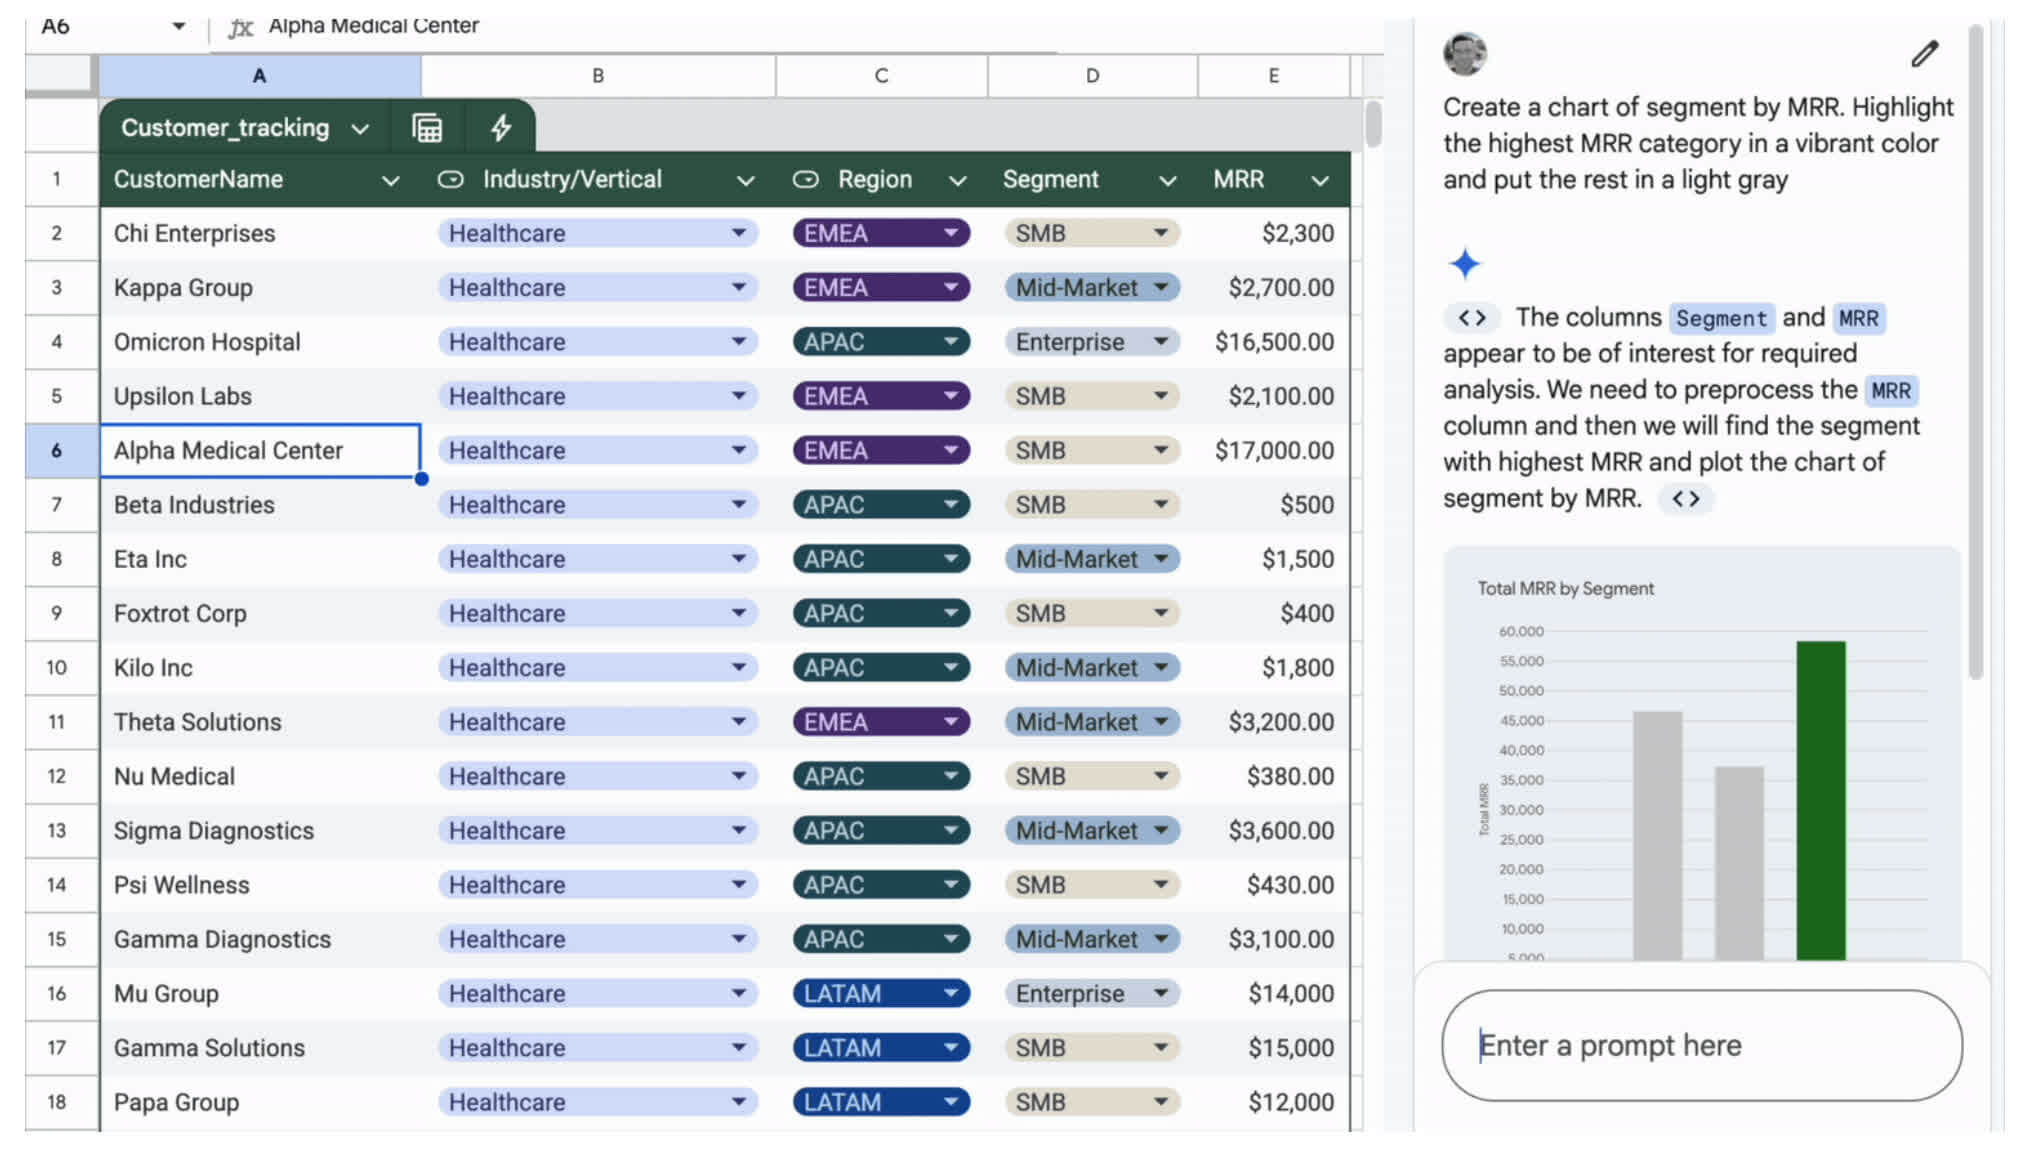The image size is (2024, 1153).
Task: Click the blue Gemini sparkle icon
Action: [x=1465, y=264]
